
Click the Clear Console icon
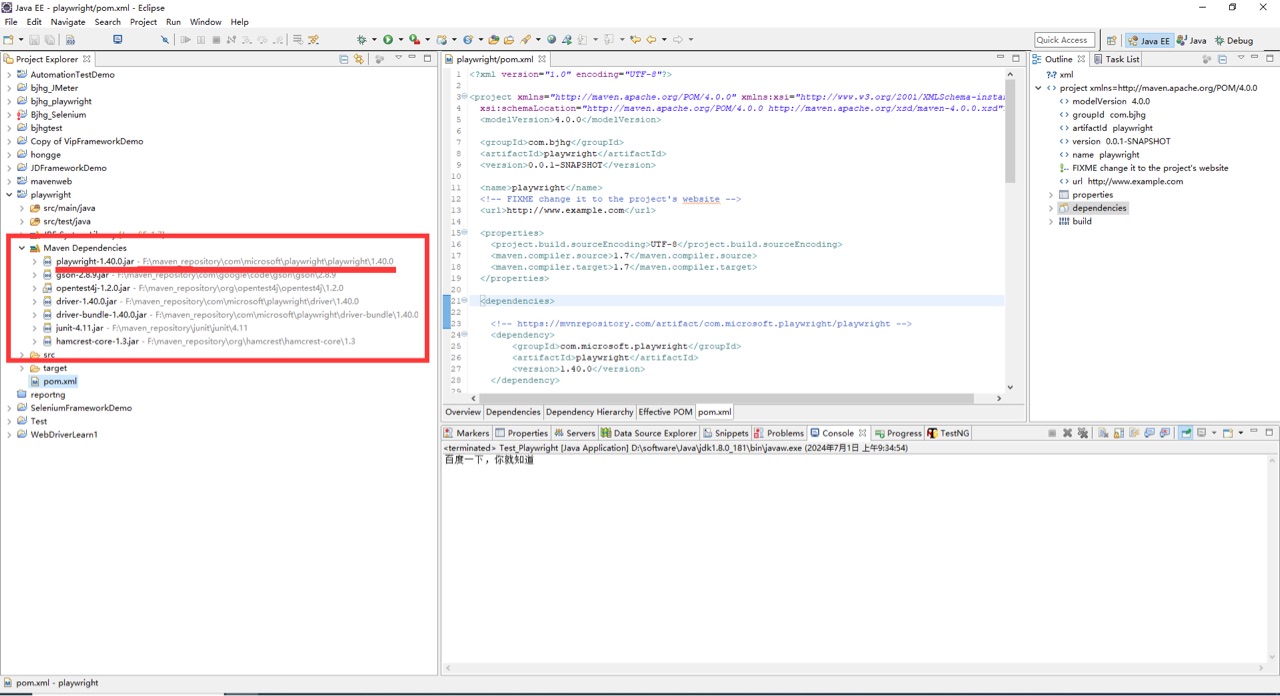1103,433
